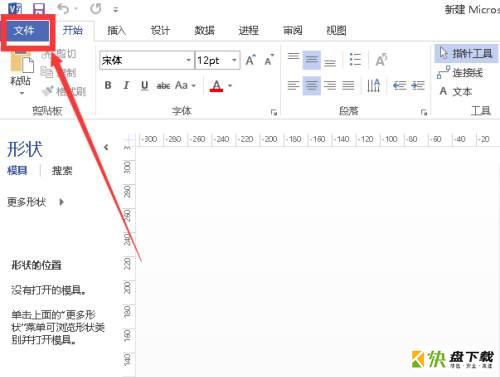Viewport: 500px width, 377px height.
Task: Click the Save icon in quick access toolbar
Action: point(39,9)
